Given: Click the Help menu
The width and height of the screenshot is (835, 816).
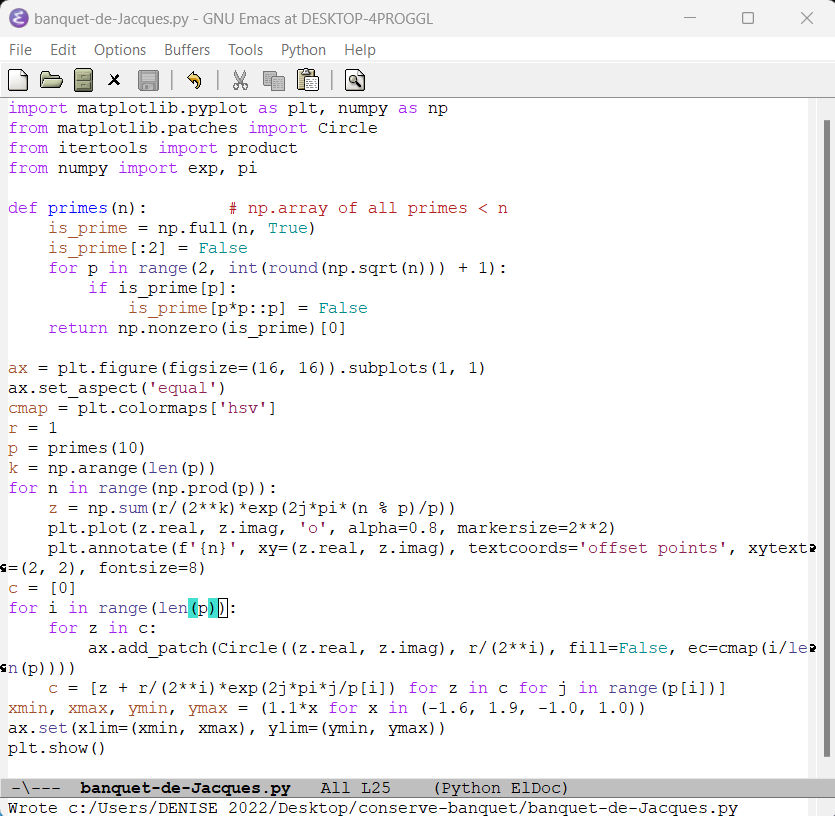Looking at the screenshot, I should tap(360, 50).
